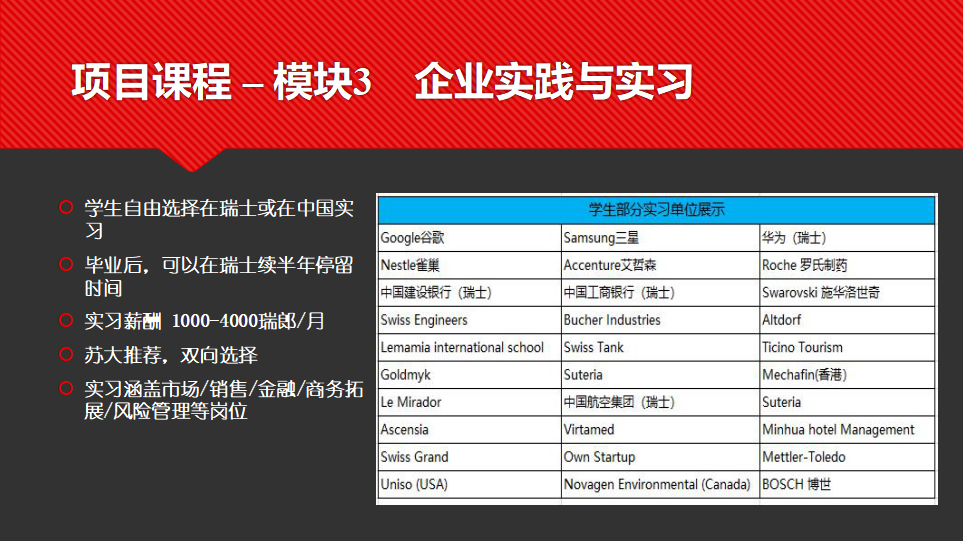Click the Roche 罗氏制药 cell
The height and width of the screenshot is (541, 963).
point(848,265)
